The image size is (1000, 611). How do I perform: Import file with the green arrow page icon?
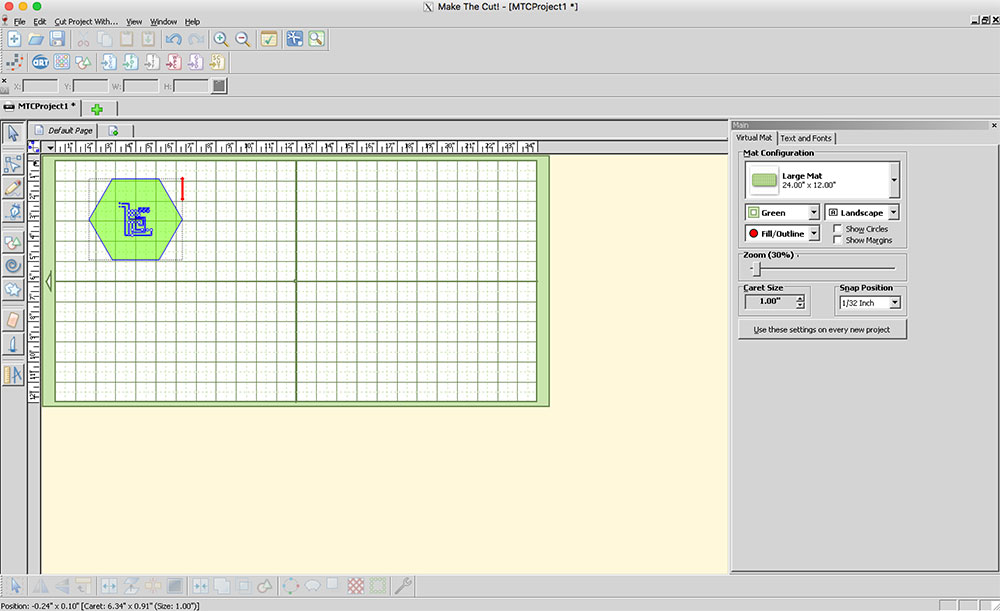131,62
